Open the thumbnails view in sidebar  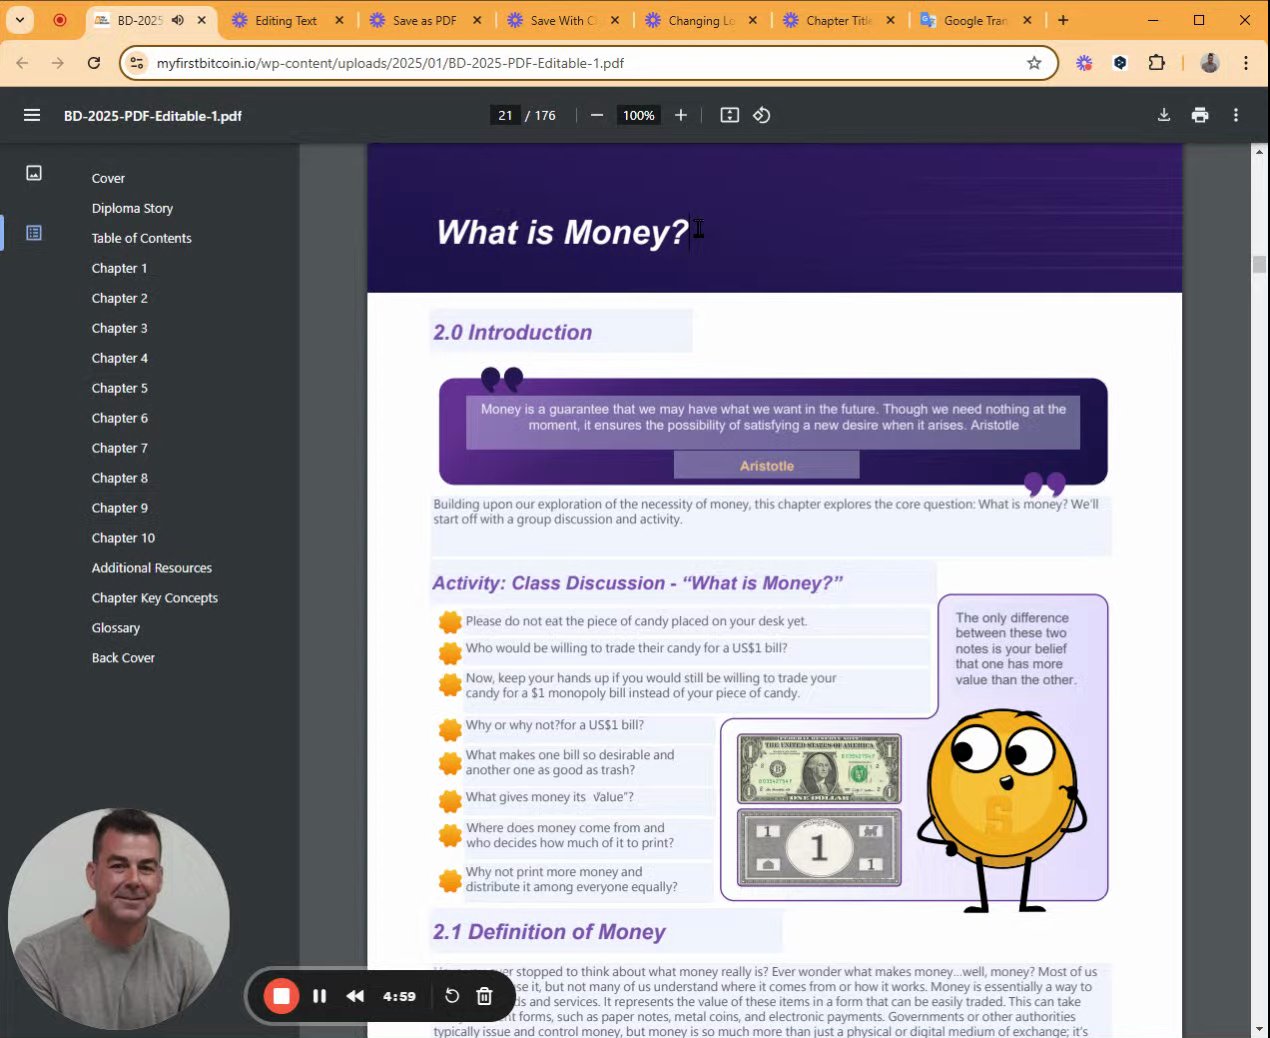[34, 173]
